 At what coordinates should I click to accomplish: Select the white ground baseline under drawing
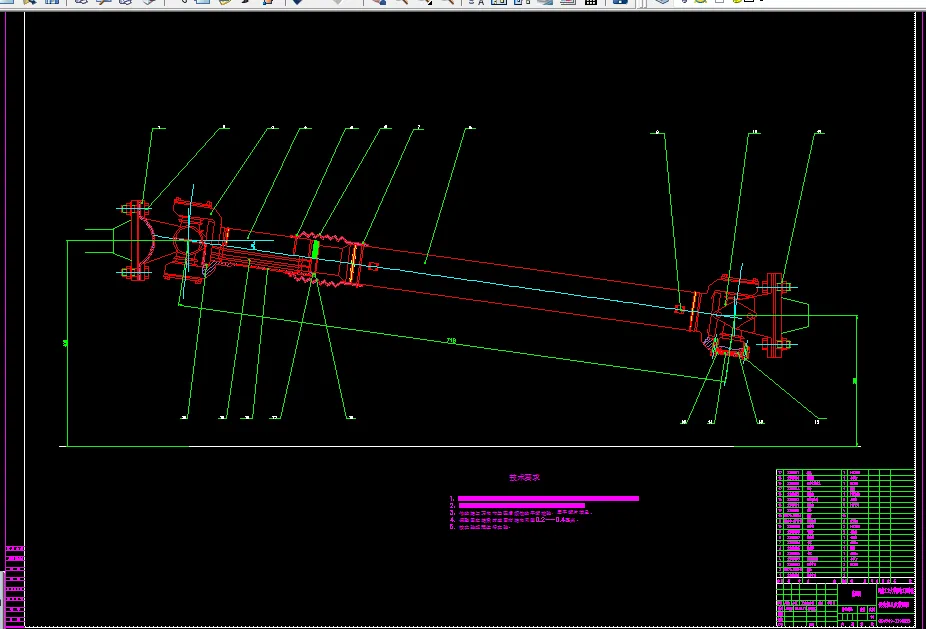[460, 447]
